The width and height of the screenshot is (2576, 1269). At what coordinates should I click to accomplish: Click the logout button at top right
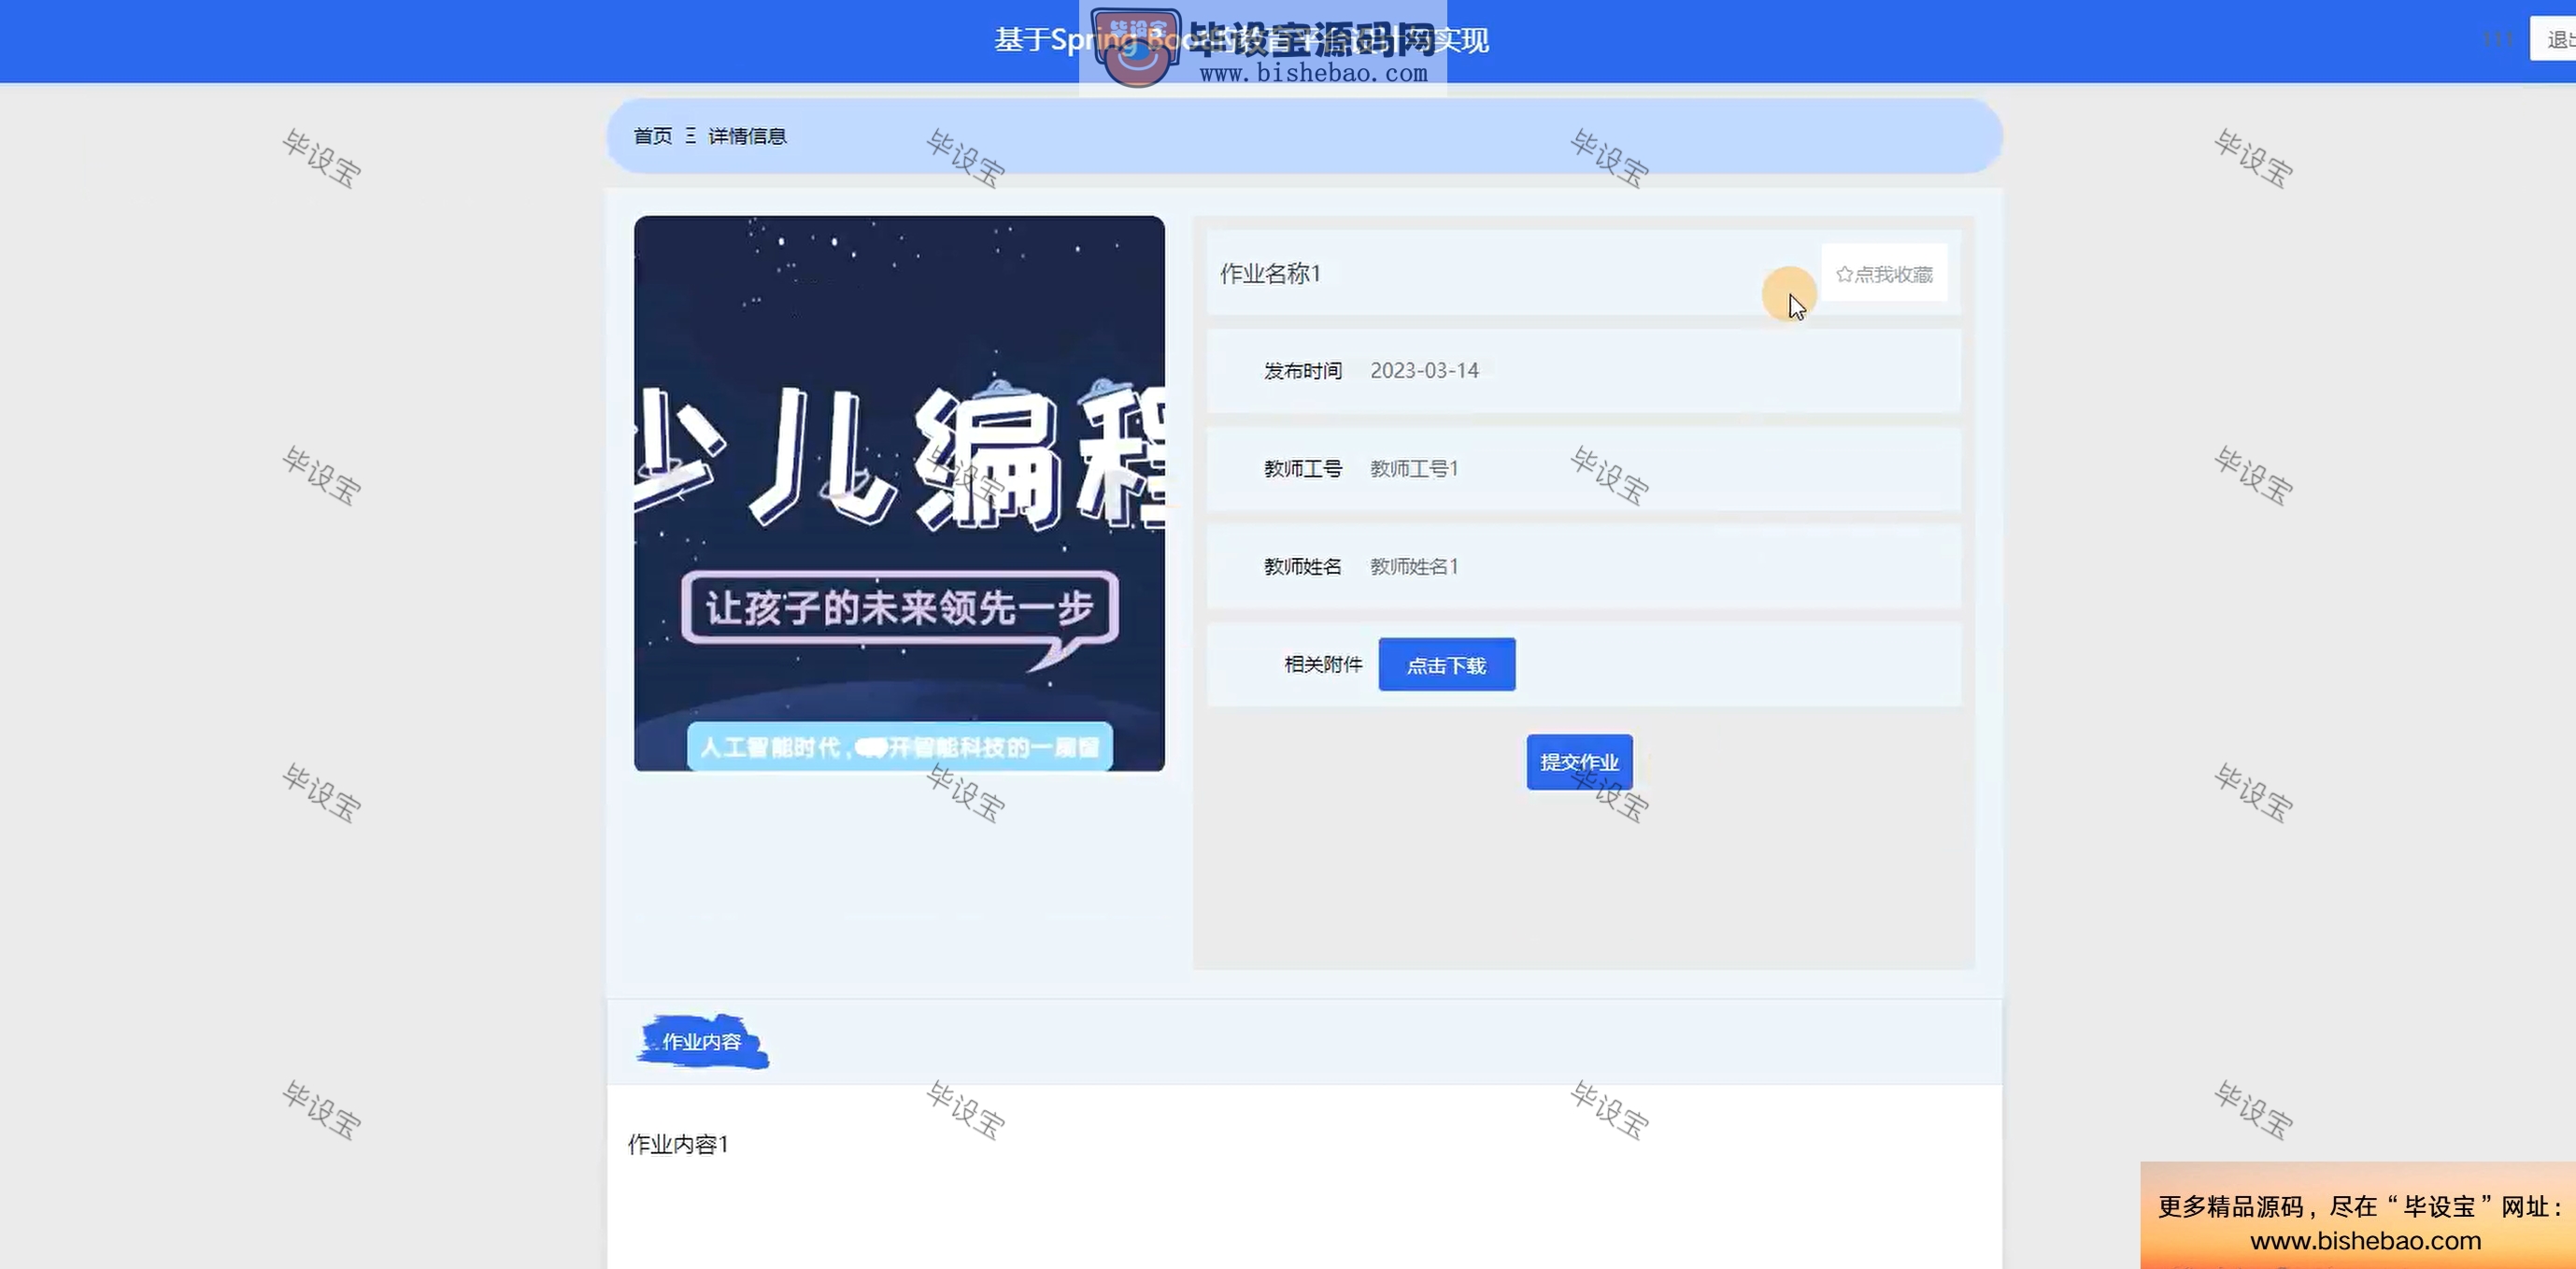click(2554, 39)
